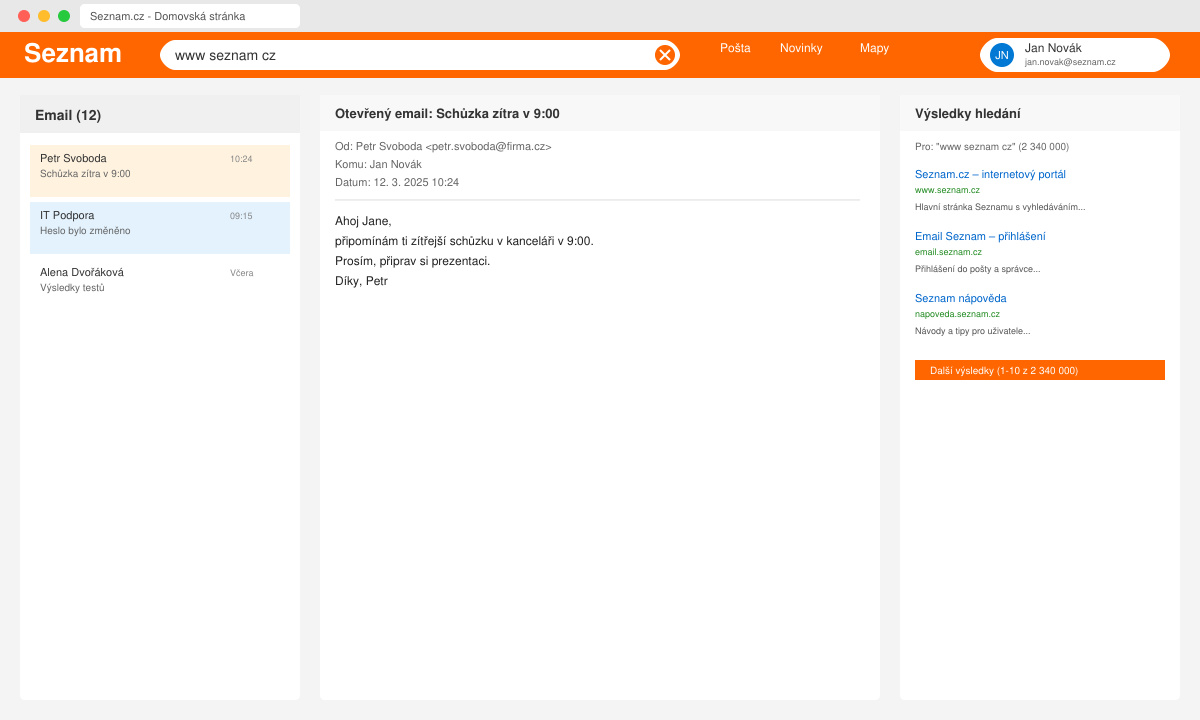Click the 09:15 timestamp in email list

[x=241, y=216]
